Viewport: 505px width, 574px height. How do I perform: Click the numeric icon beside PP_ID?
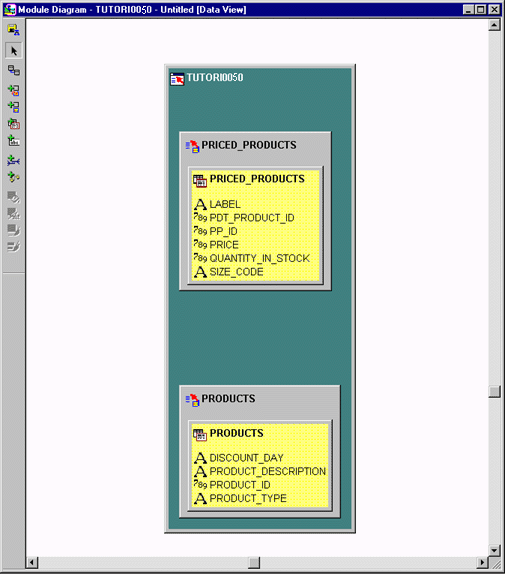200,231
